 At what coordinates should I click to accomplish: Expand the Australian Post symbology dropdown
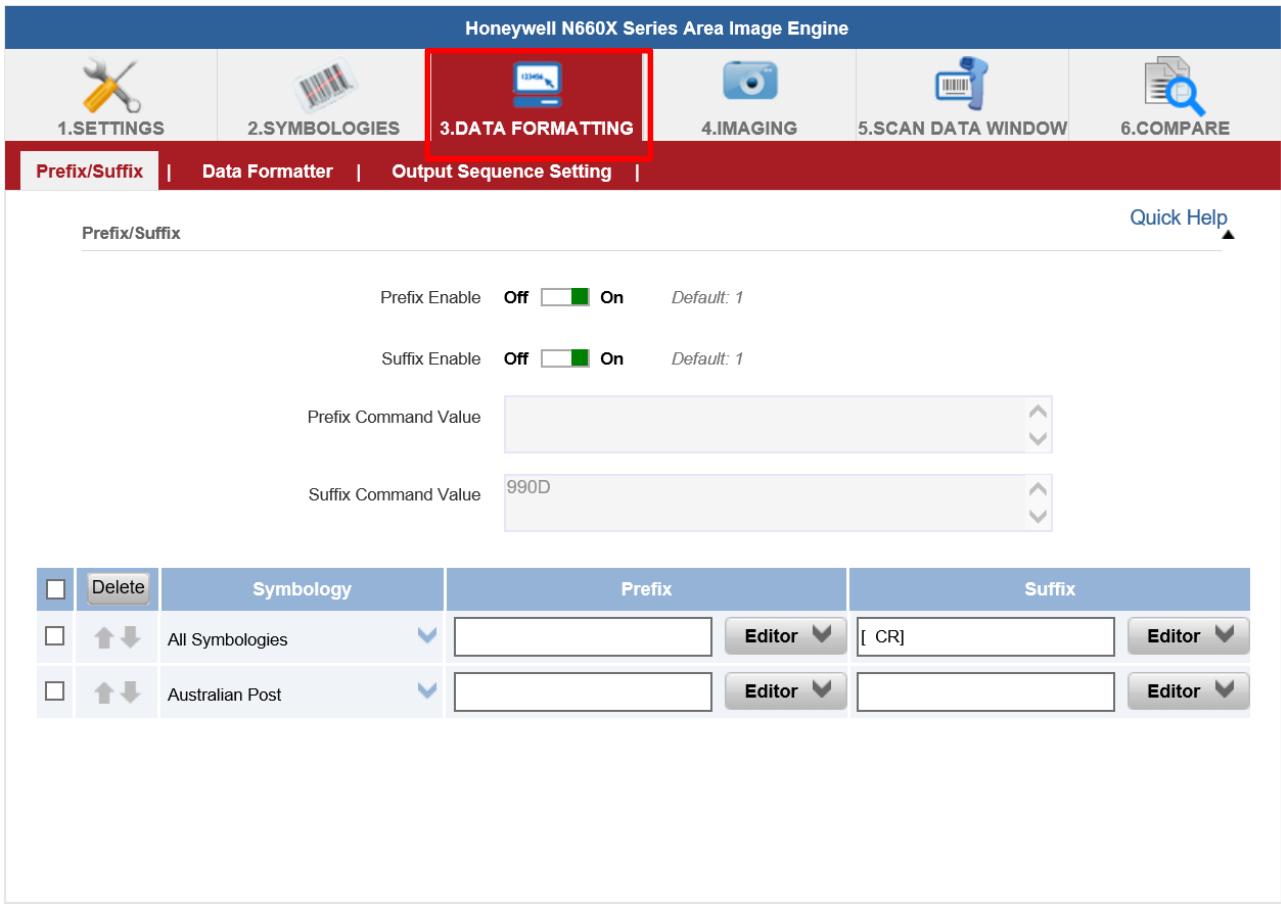coord(428,691)
